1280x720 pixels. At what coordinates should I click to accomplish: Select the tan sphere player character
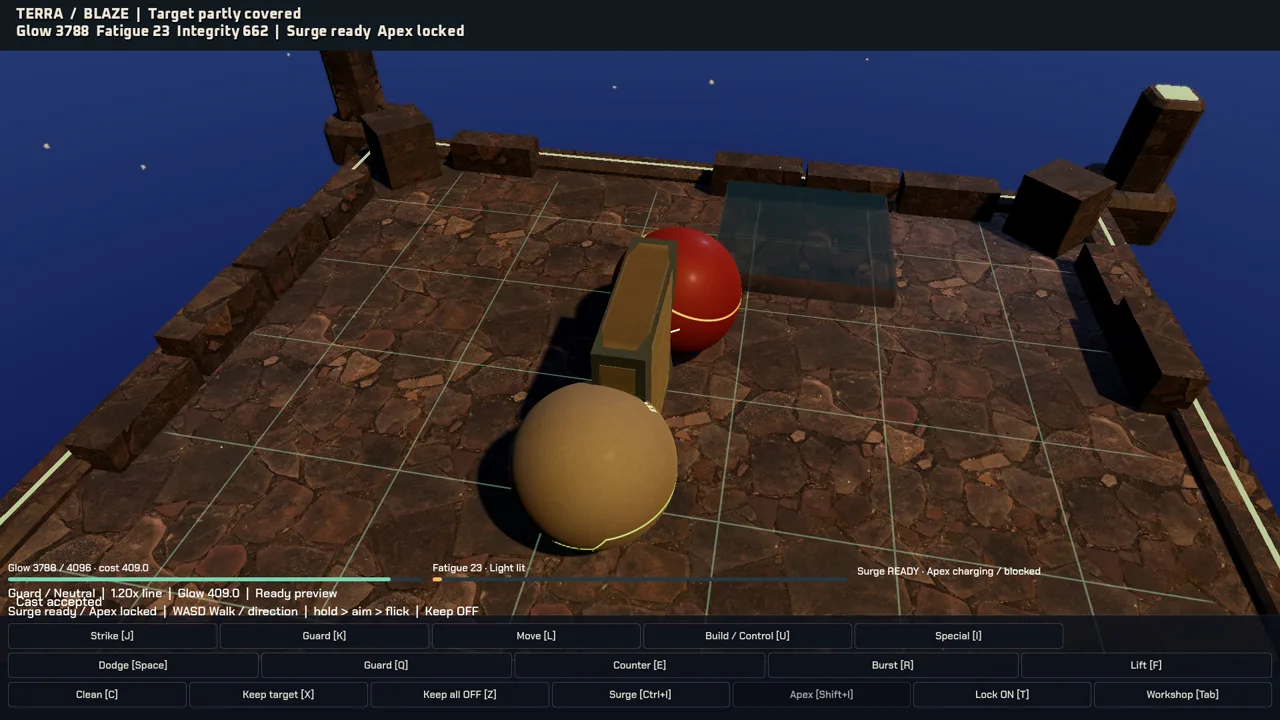595,467
